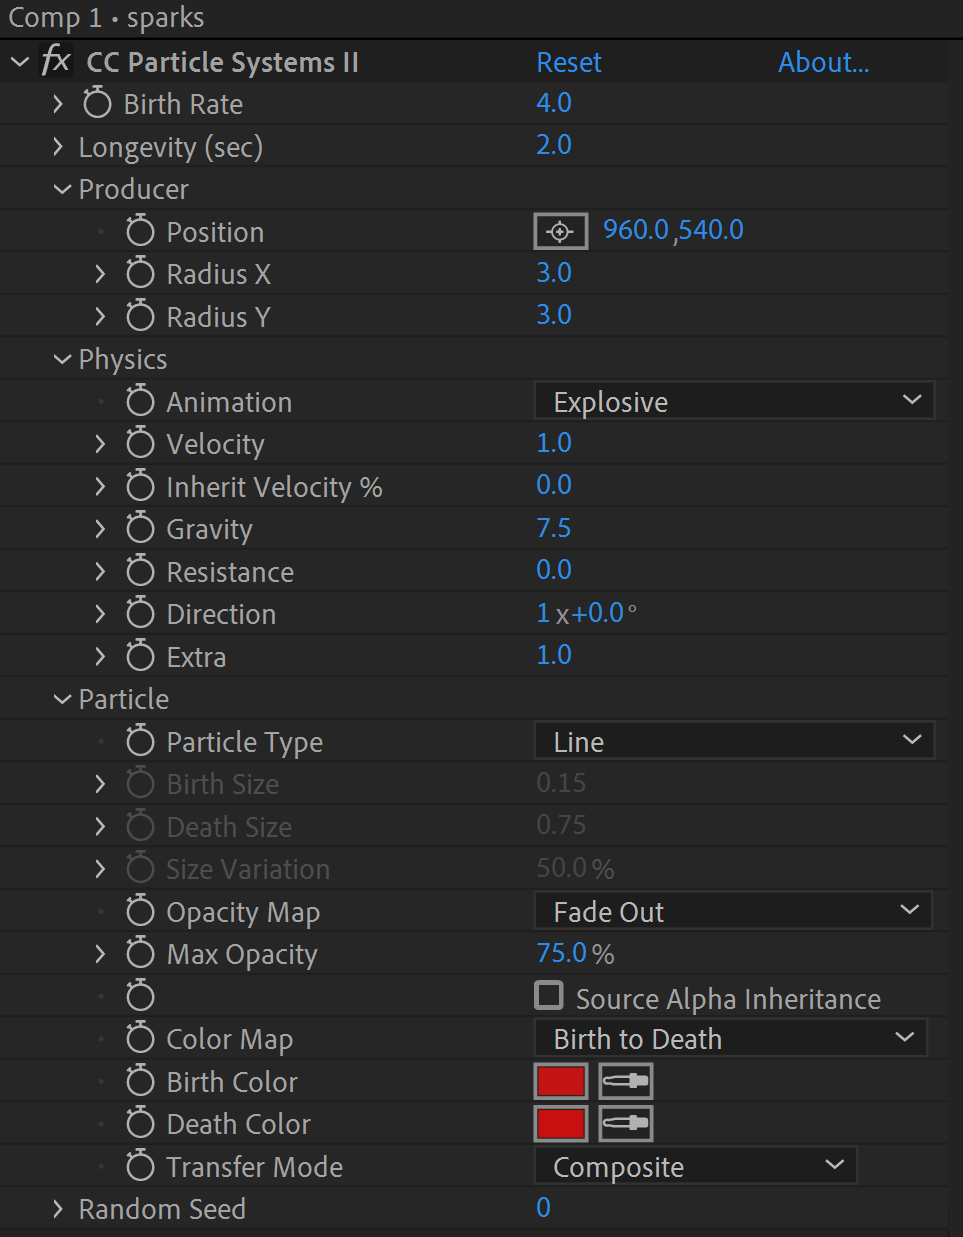Click the Transfer Mode stopwatch icon
The height and width of the screenshot is (1237, 963).
pyautogui.click(x=140, y=1166)
